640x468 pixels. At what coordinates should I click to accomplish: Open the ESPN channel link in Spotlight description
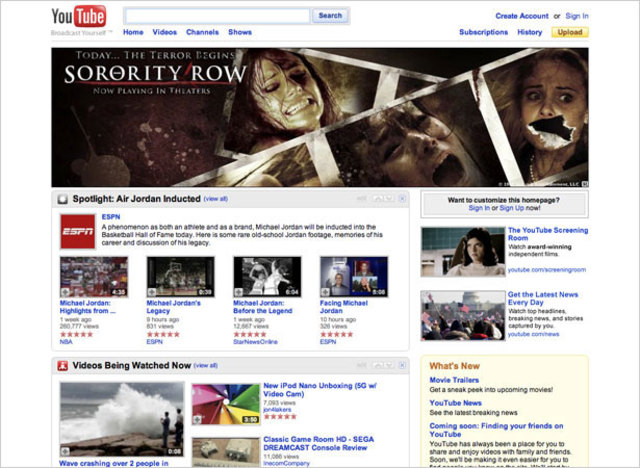click(111, 217)
